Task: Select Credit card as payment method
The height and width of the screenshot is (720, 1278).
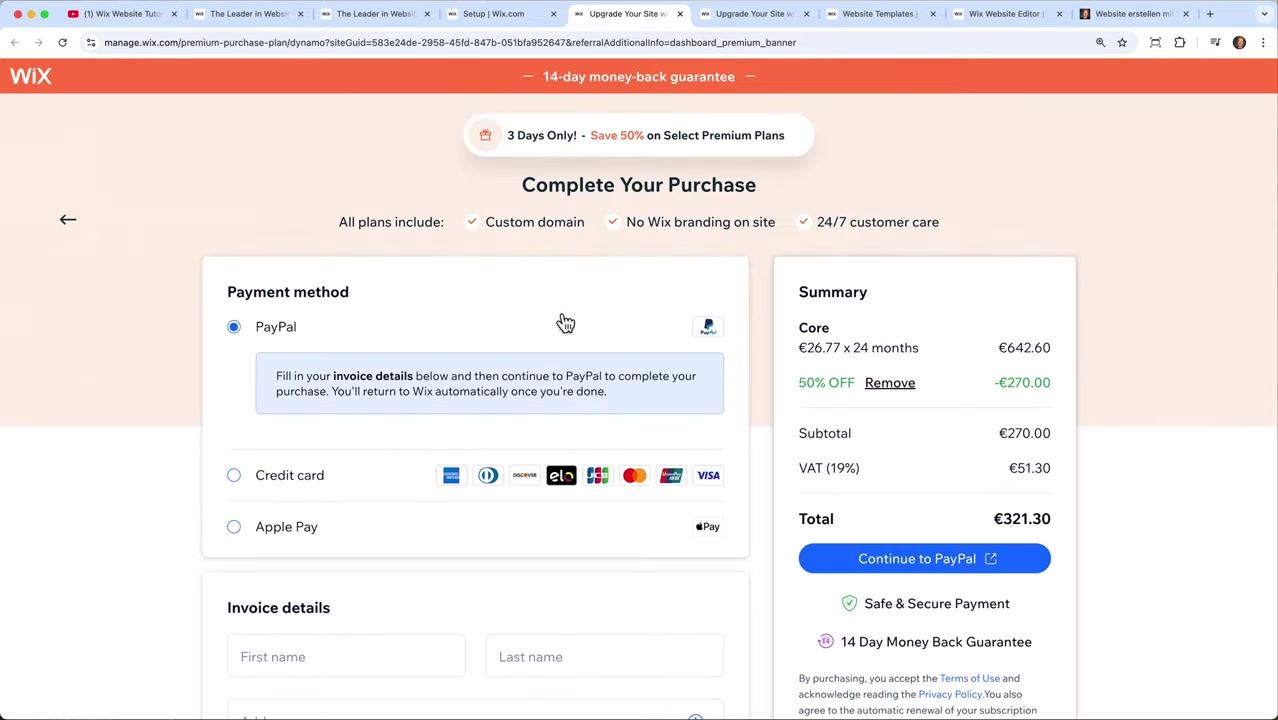Action: tap(234, 476)
